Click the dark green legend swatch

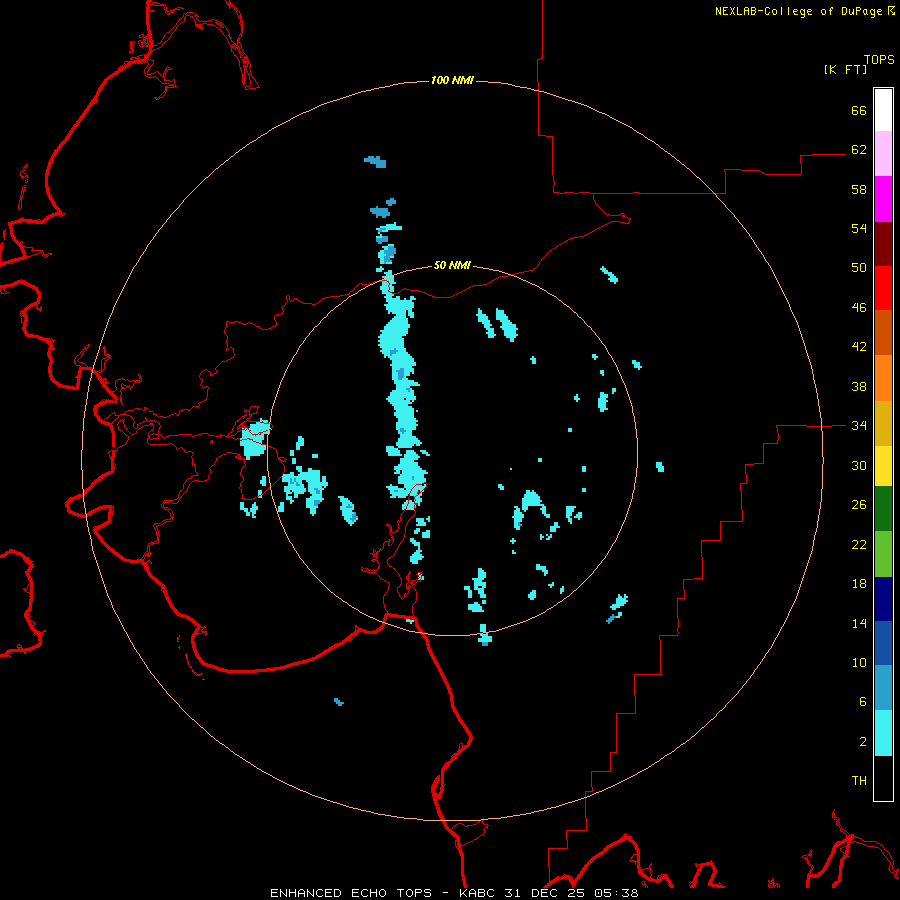[x=883, y=509]
